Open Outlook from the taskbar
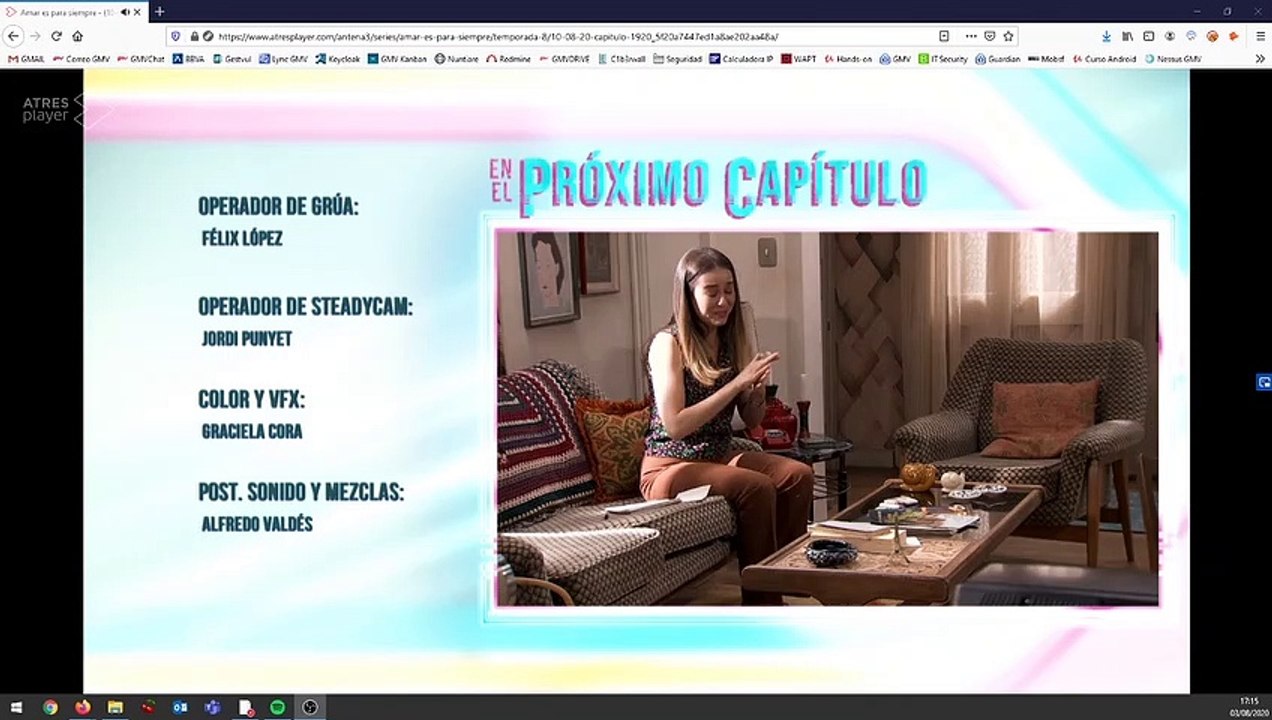1272x720 pixels. [180, 707]
